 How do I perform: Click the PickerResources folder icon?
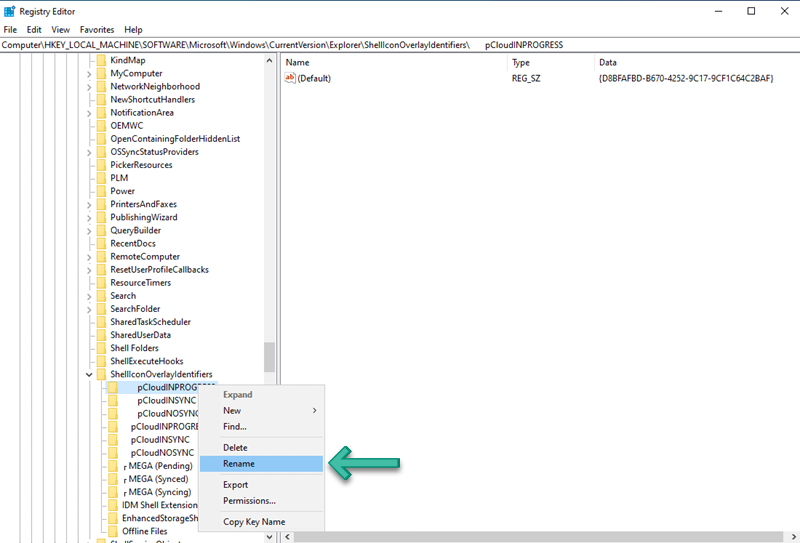pos(101,165)
